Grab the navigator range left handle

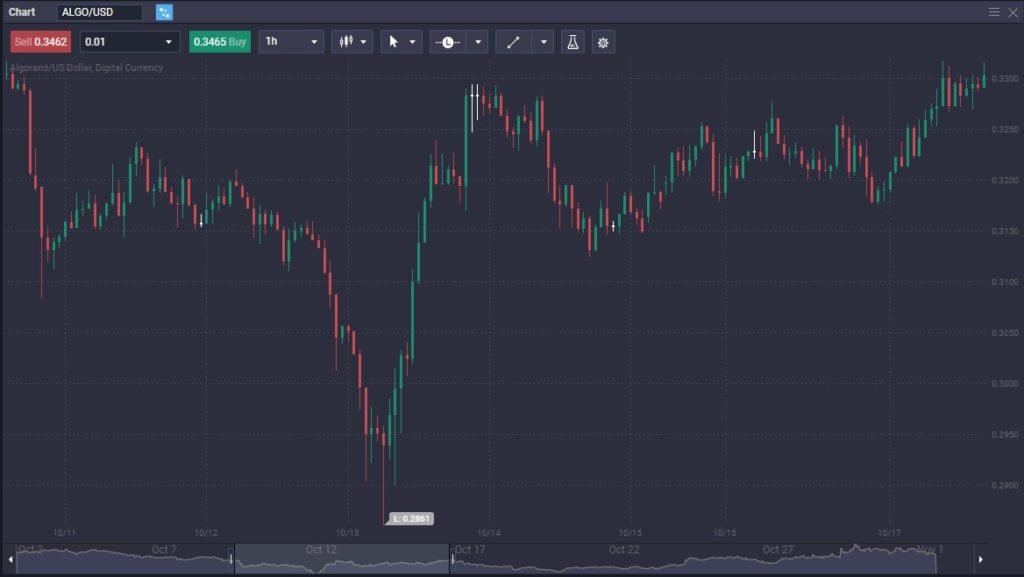(x=233, y=559)
